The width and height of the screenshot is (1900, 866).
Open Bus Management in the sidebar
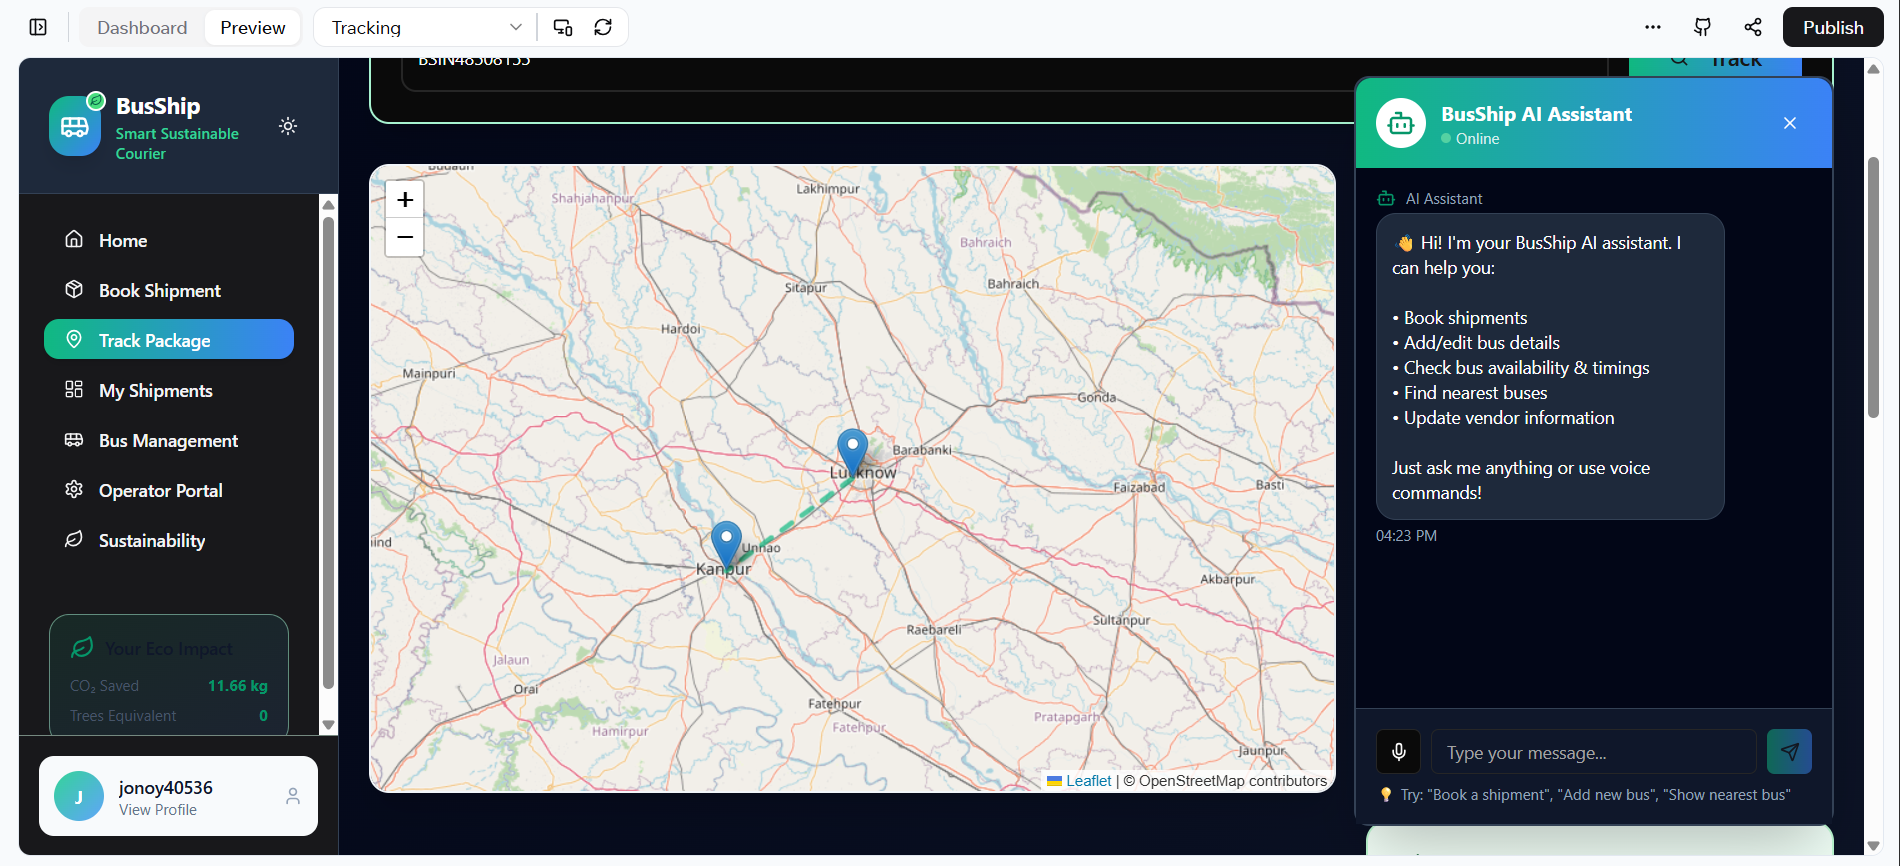point(169,440)
